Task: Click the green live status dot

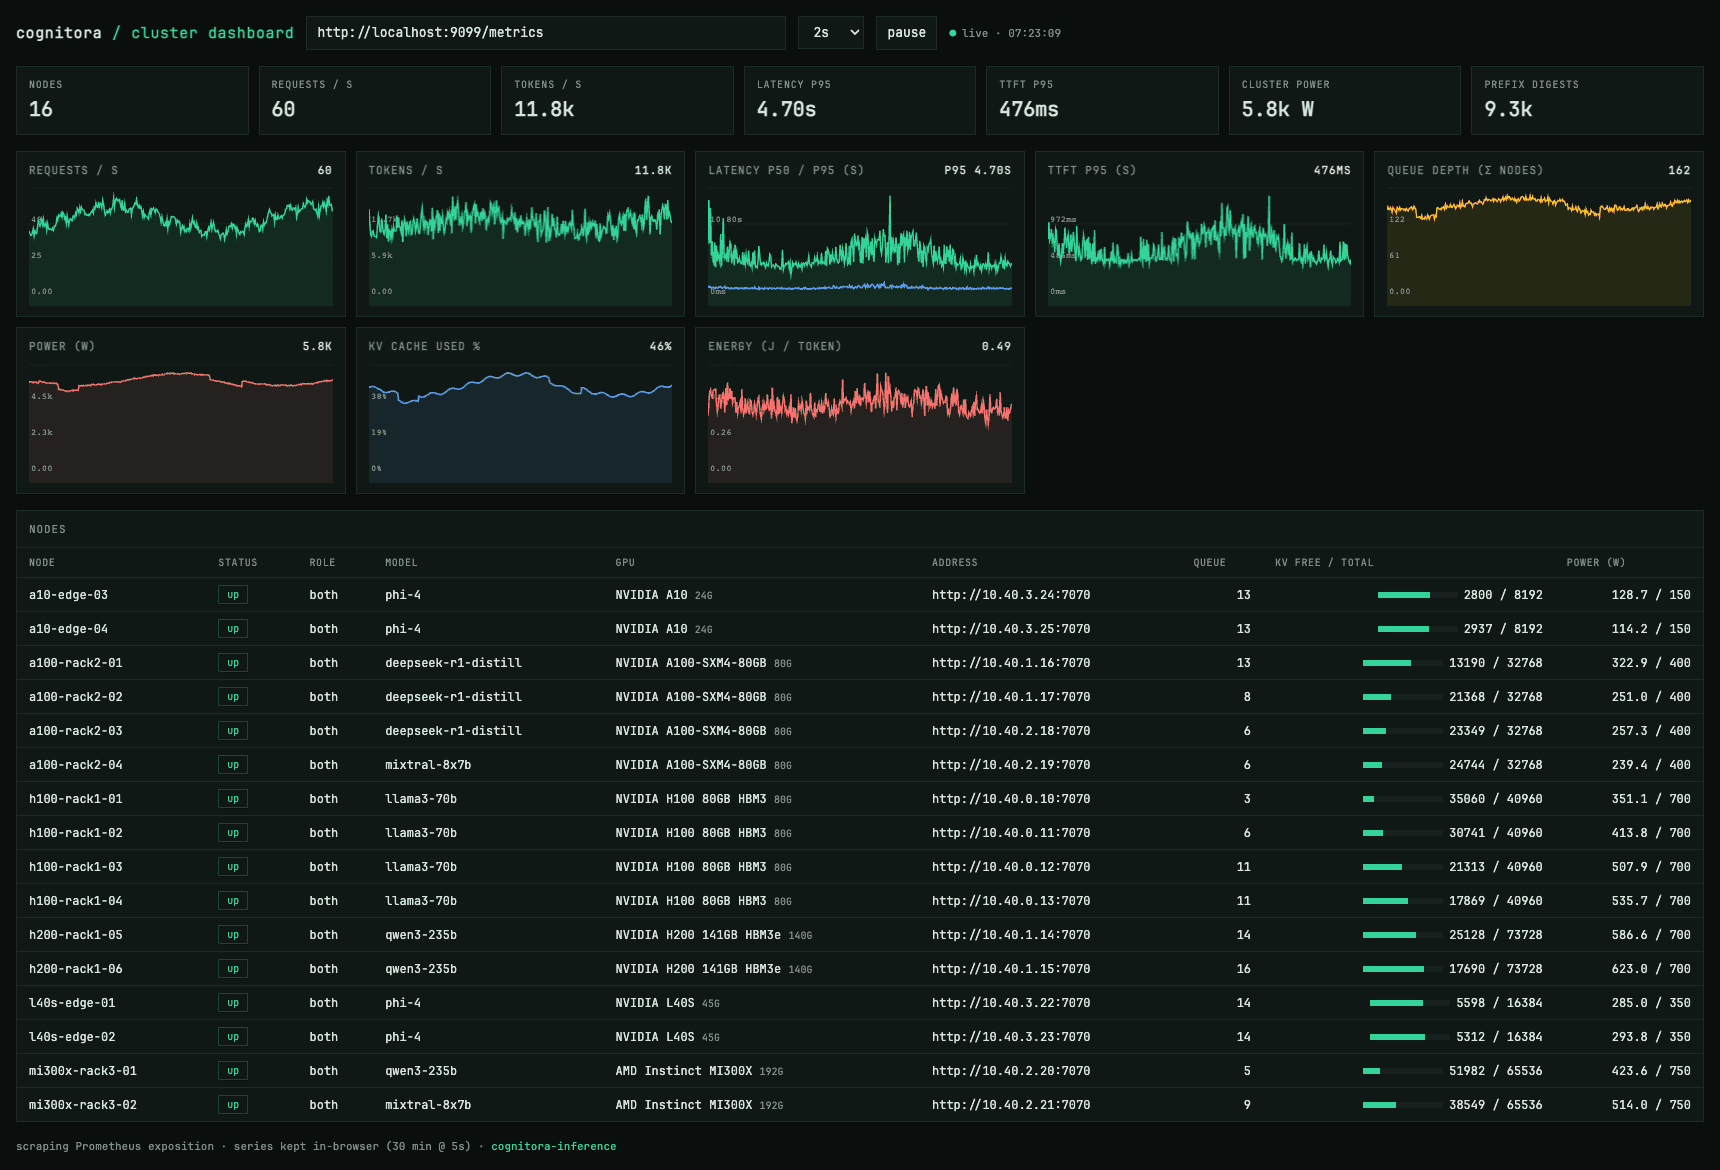Action: (952, 33)
